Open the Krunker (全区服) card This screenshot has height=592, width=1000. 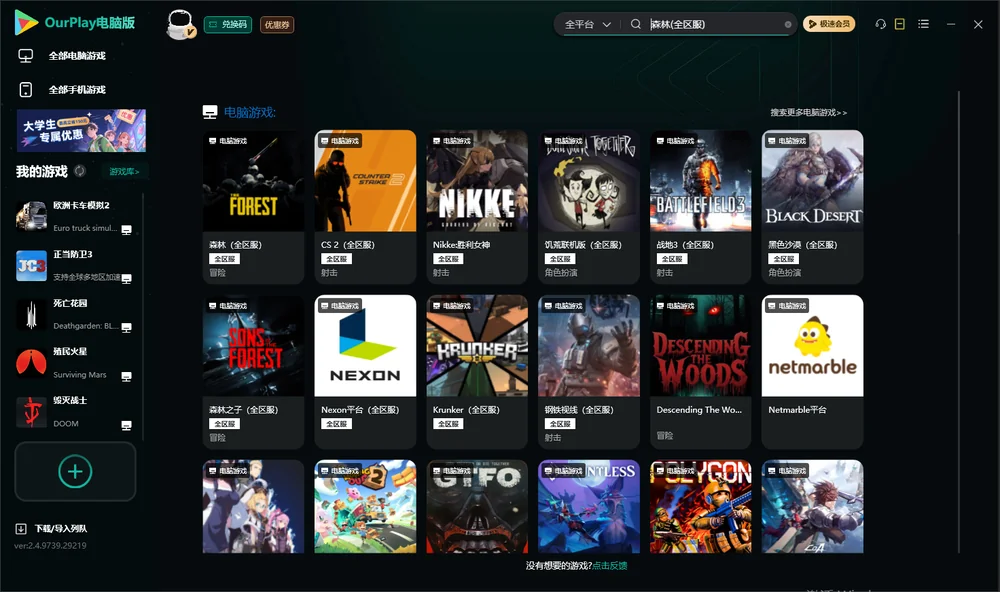(477, 372)
